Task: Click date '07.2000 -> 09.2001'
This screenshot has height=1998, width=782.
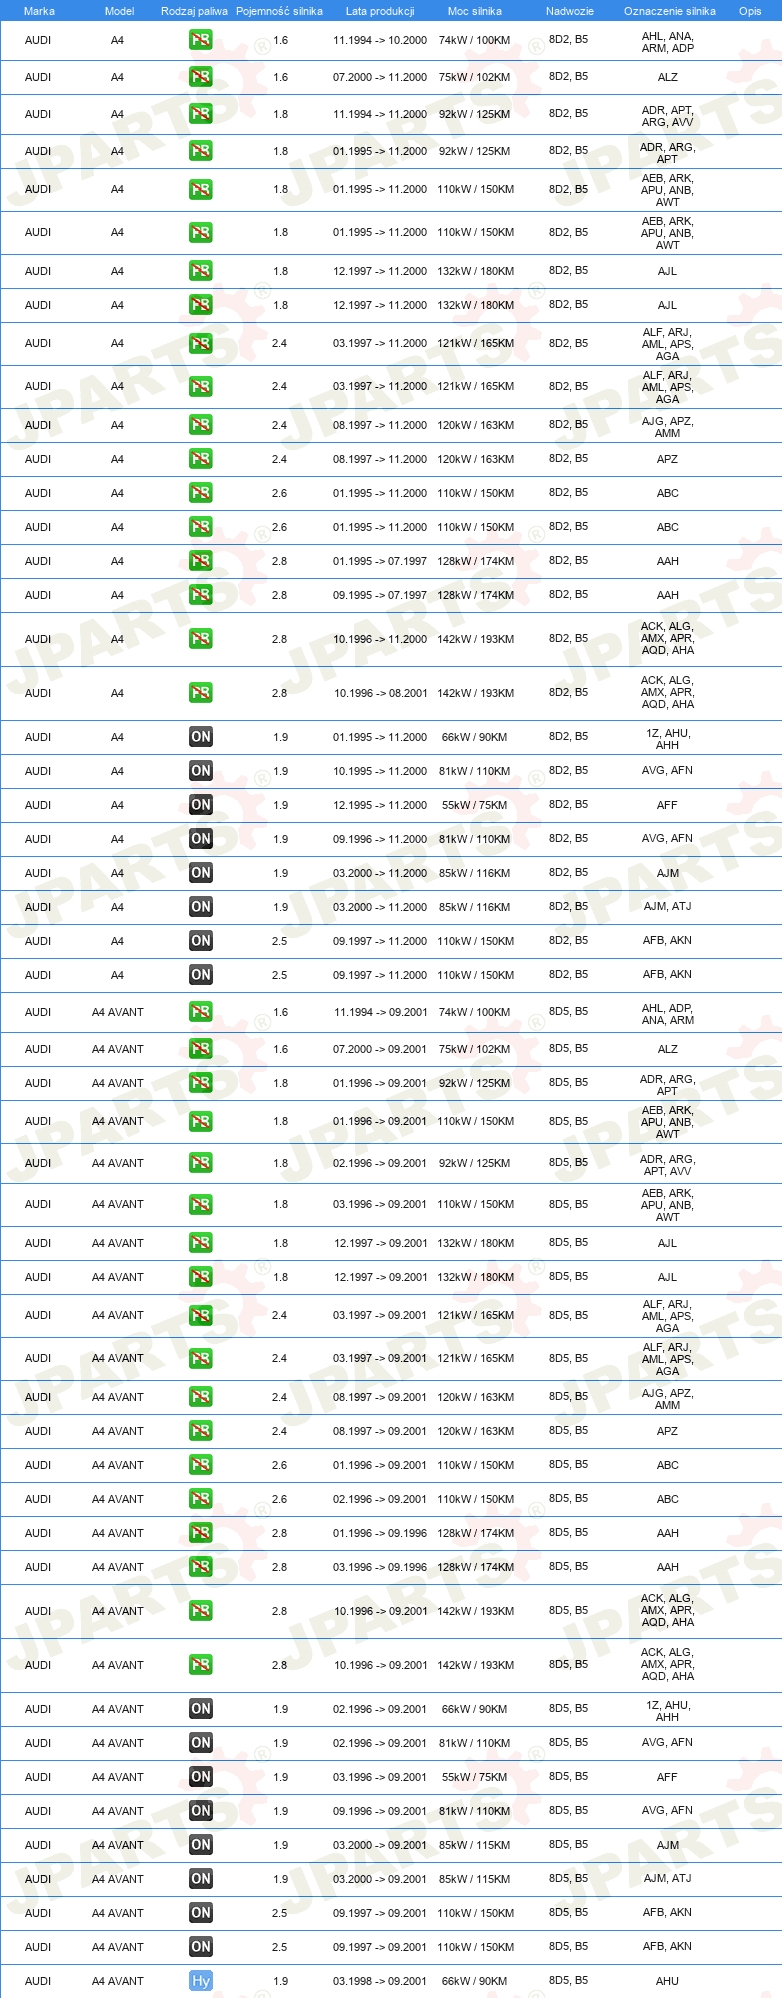Action: (380, 1049)
